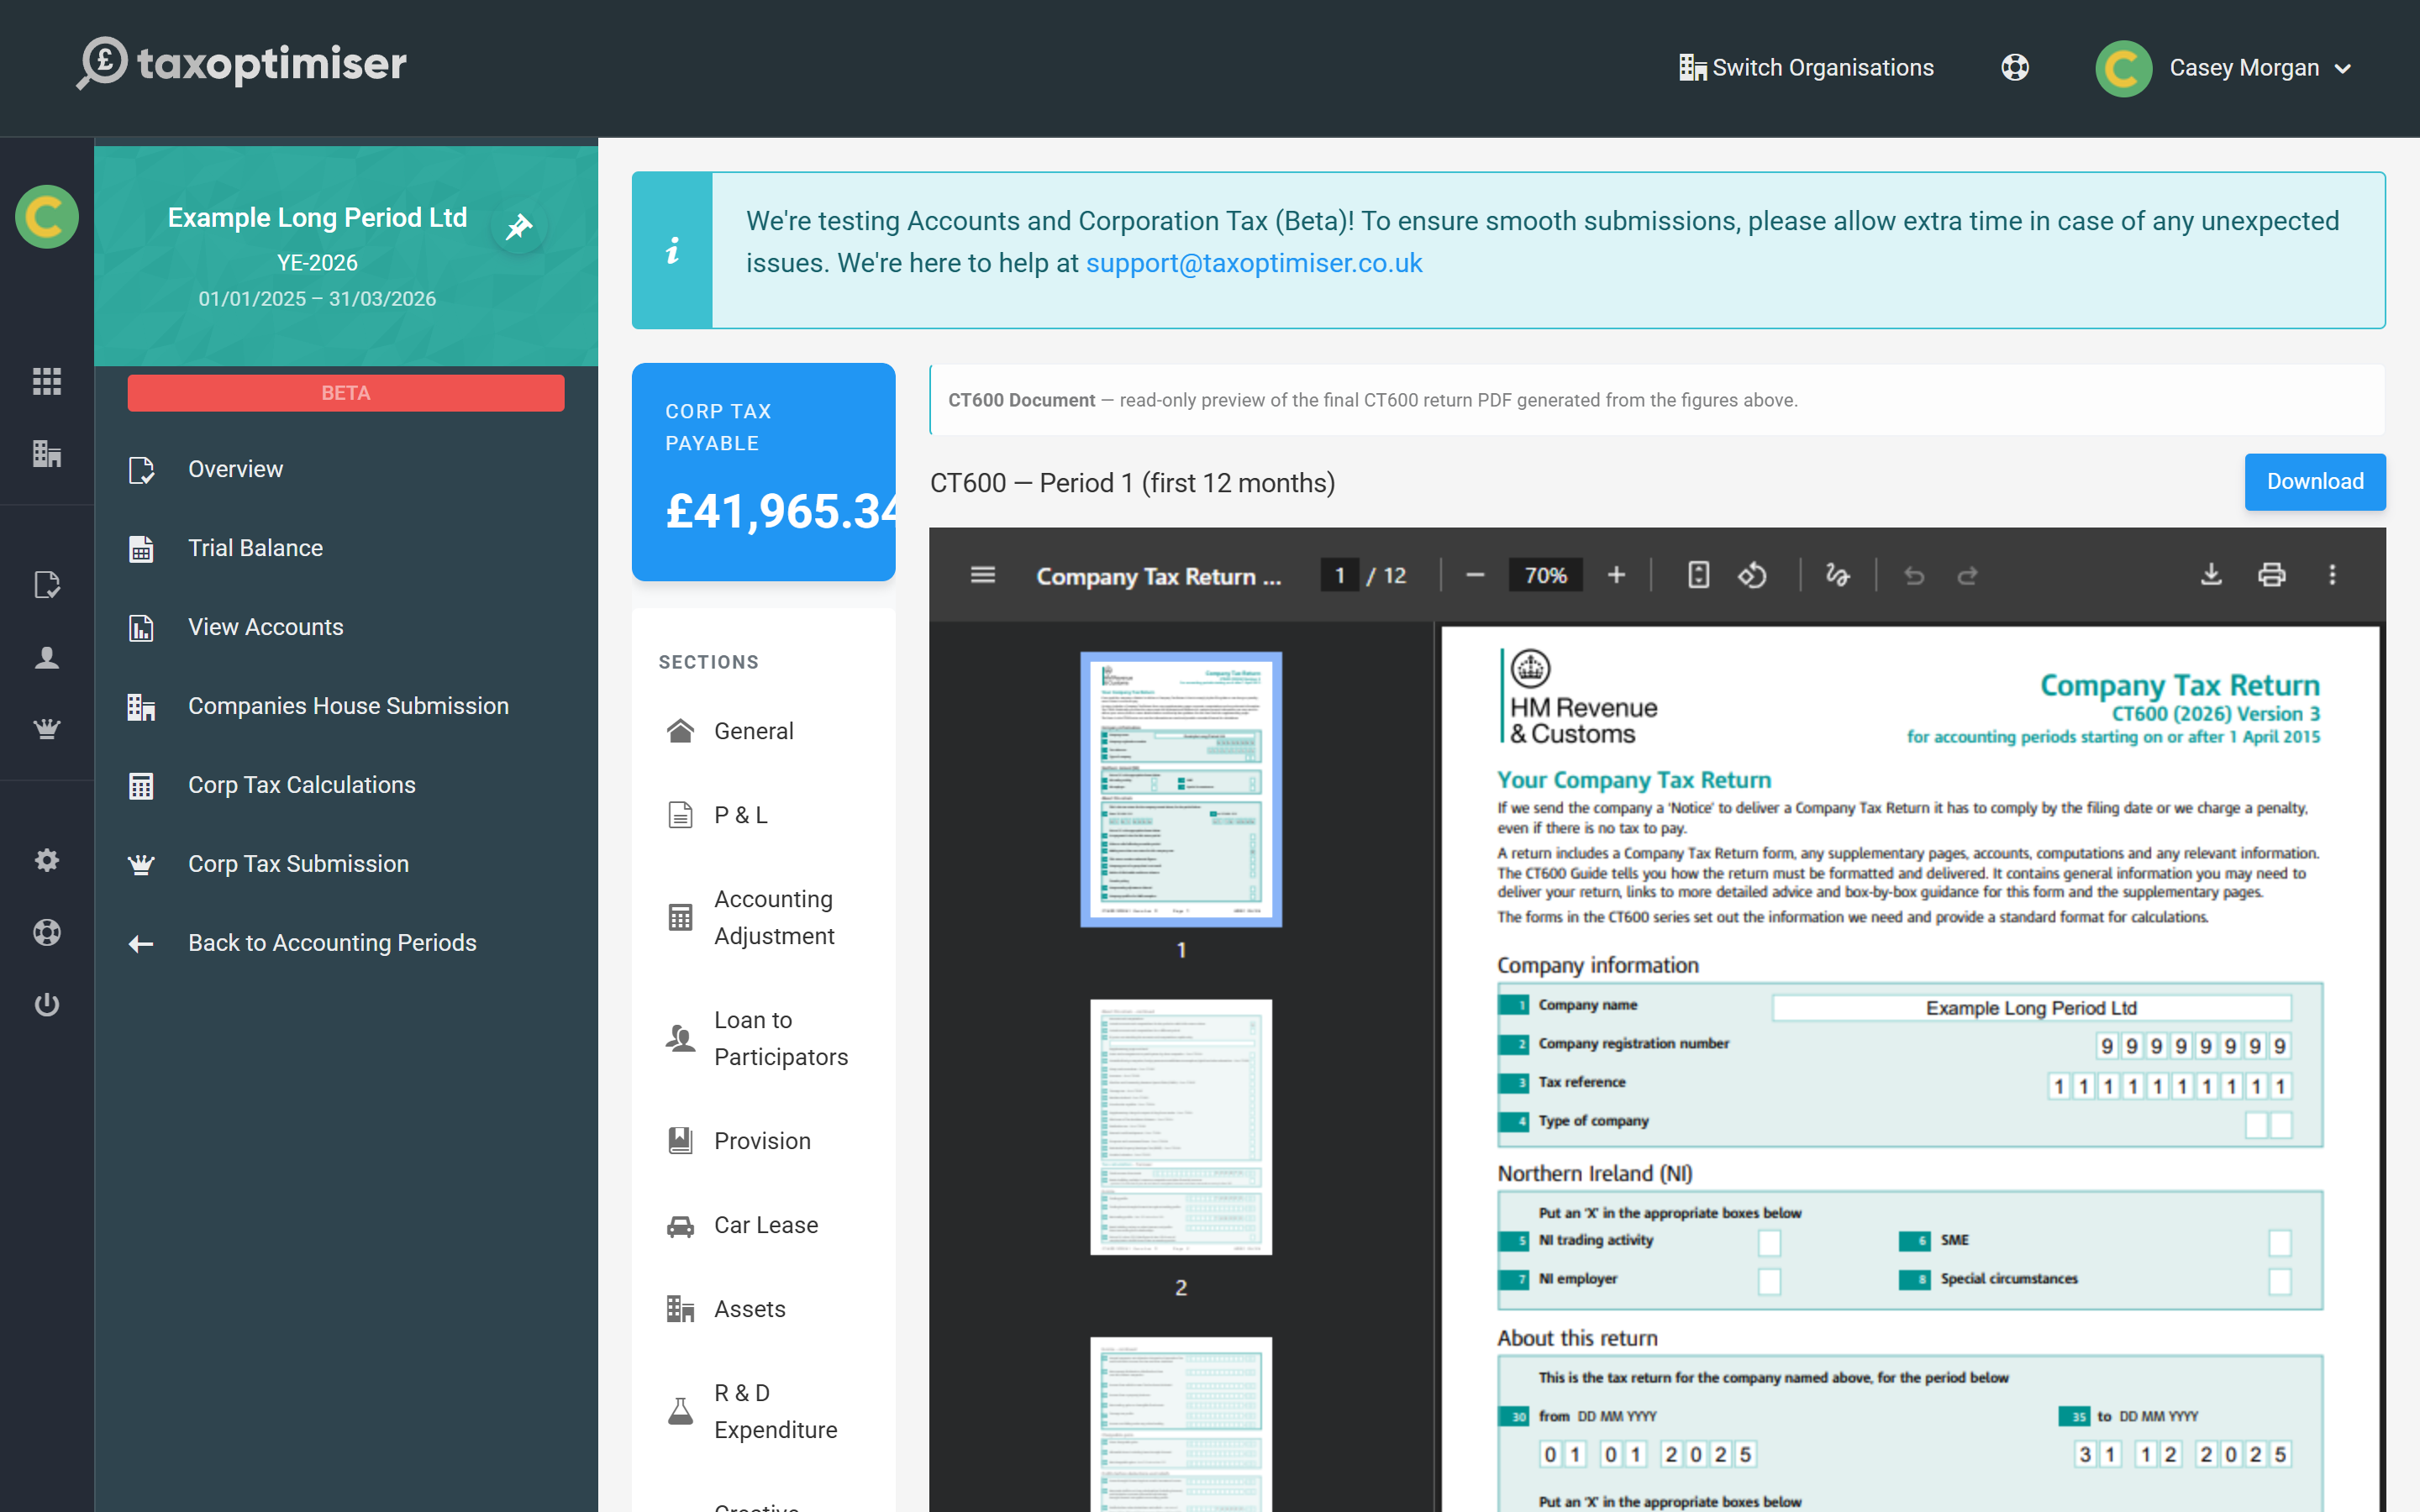Click the power logout icon in left rail

click(x=47, y=1004)
